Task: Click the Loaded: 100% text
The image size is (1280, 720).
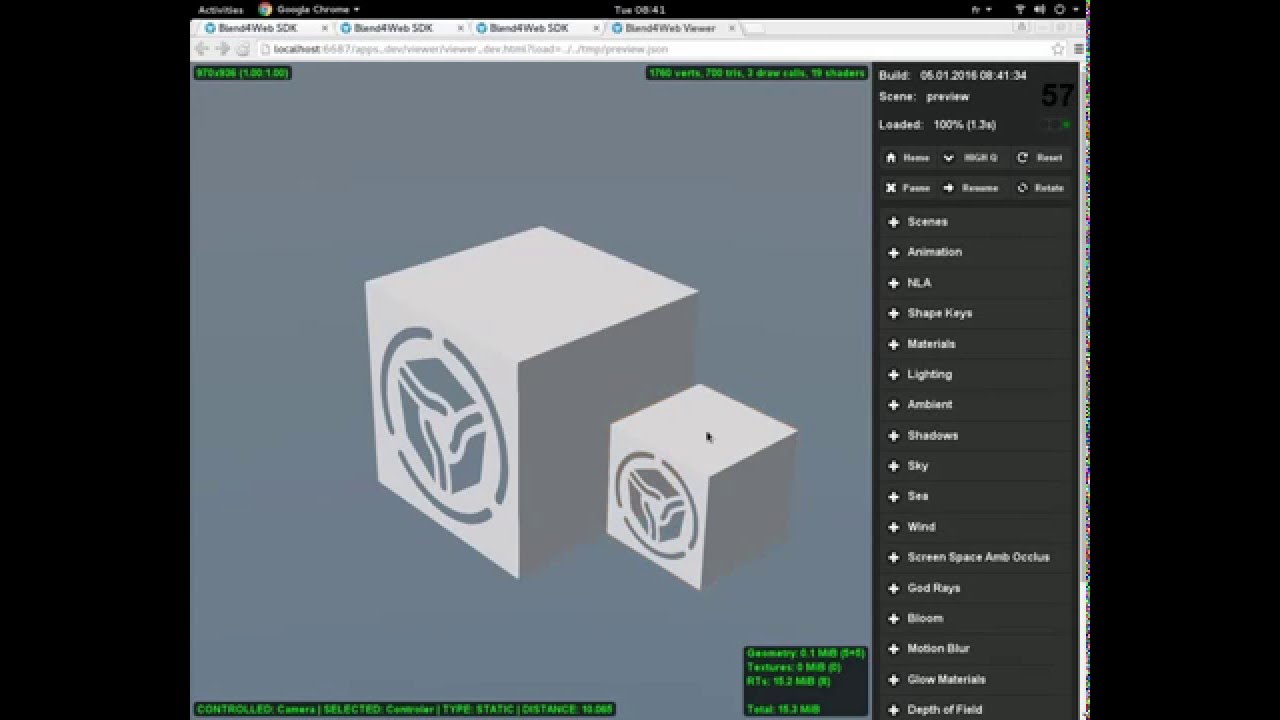Action: [937, 125]
